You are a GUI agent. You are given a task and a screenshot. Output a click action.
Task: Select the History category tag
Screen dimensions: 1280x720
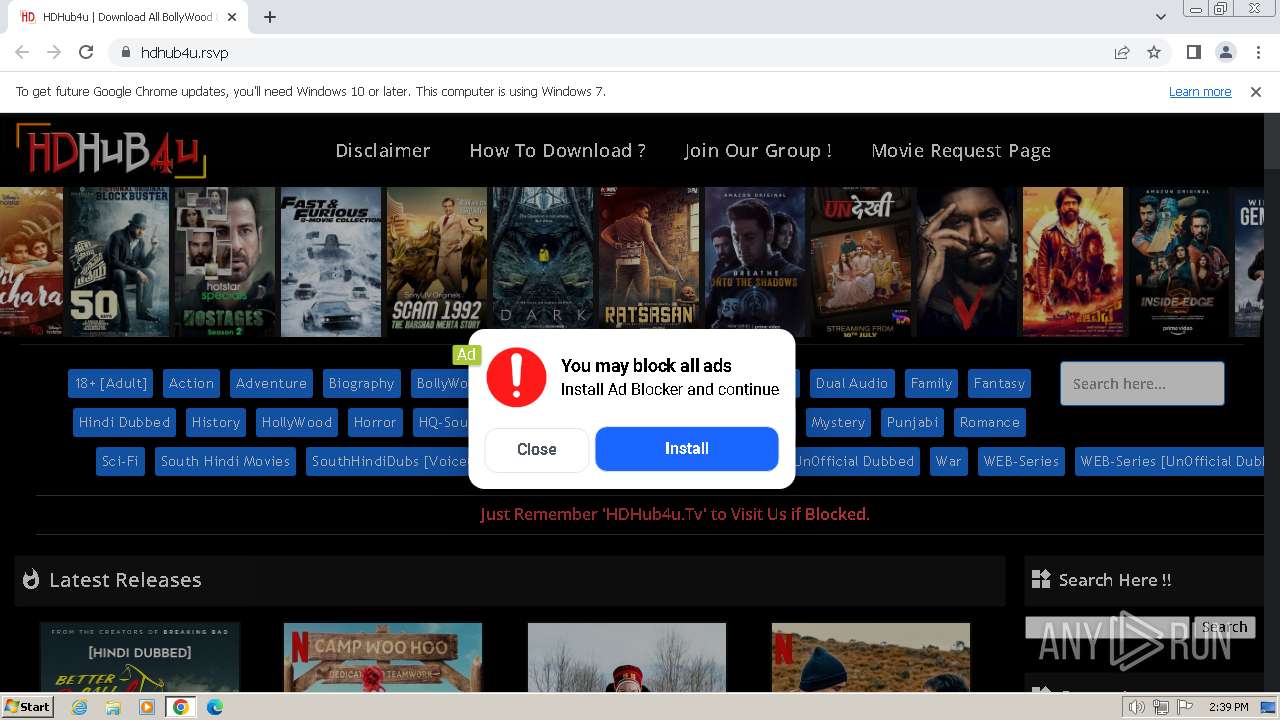pyautogui.click(x=216, y=422)
